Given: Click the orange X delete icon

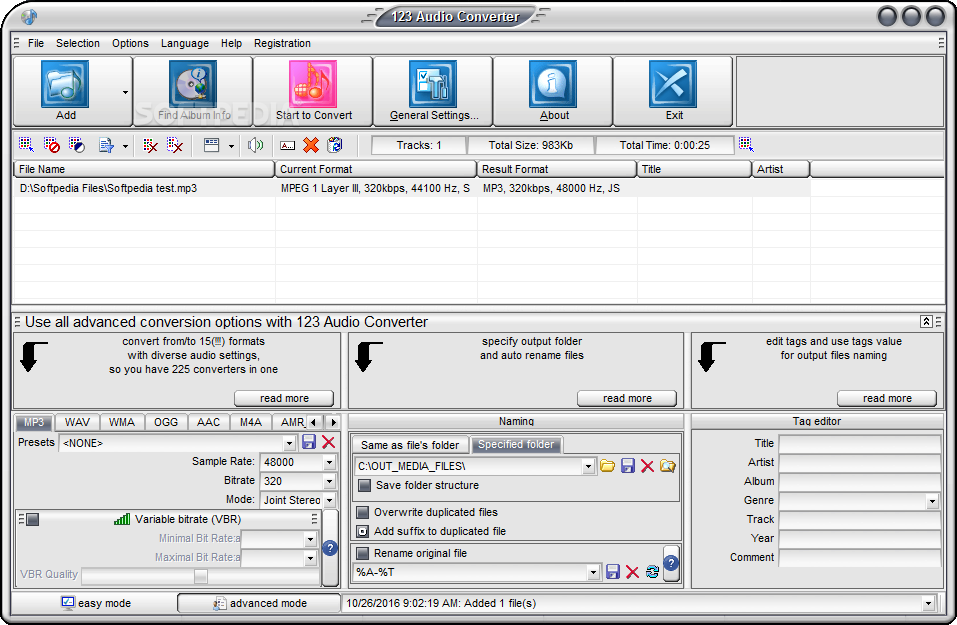Looking at the screenshot, I should [x=311, y=145].
